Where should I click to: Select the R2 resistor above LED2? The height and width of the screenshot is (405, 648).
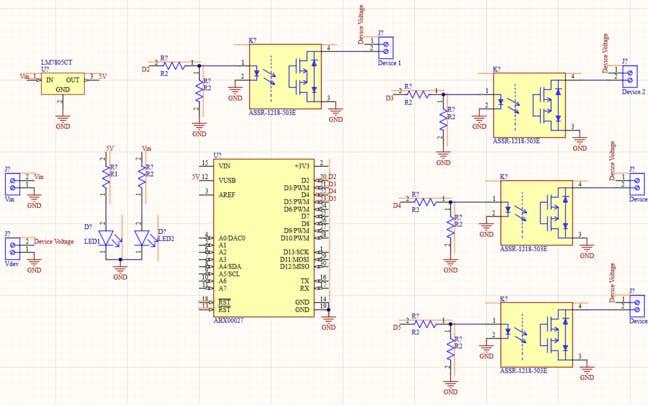point(143,176)
